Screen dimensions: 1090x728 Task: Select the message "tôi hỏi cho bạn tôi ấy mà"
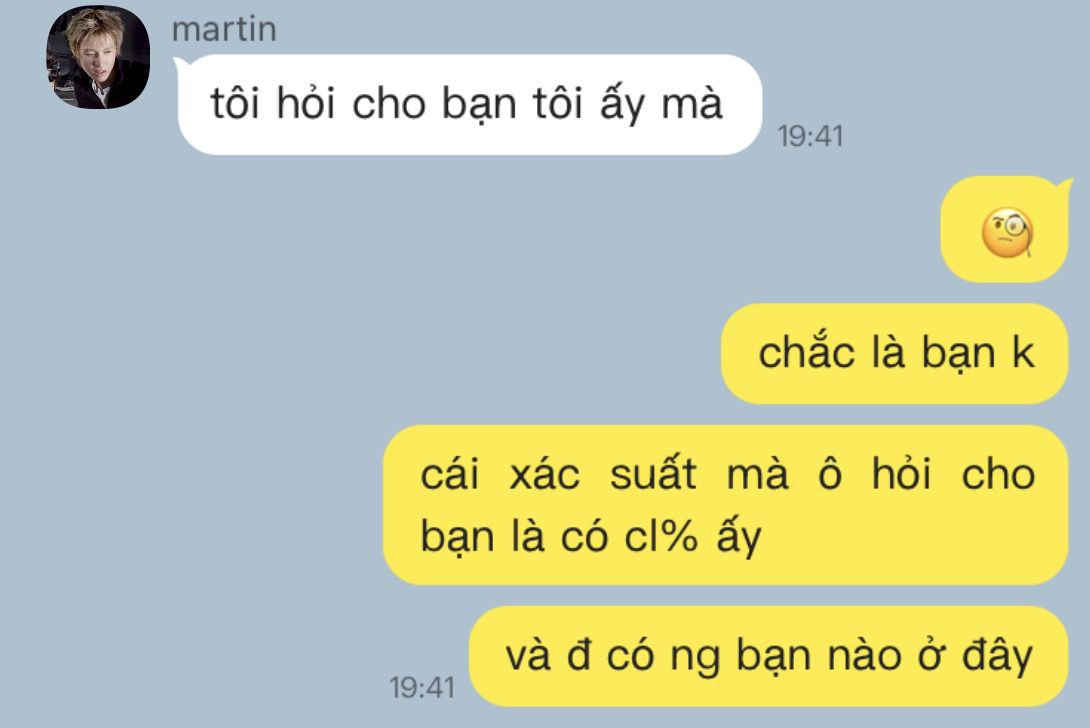470,104
